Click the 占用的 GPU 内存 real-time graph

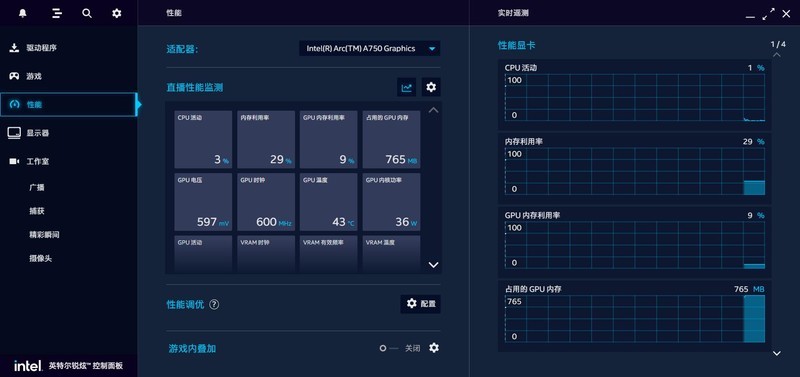(635, 319)
